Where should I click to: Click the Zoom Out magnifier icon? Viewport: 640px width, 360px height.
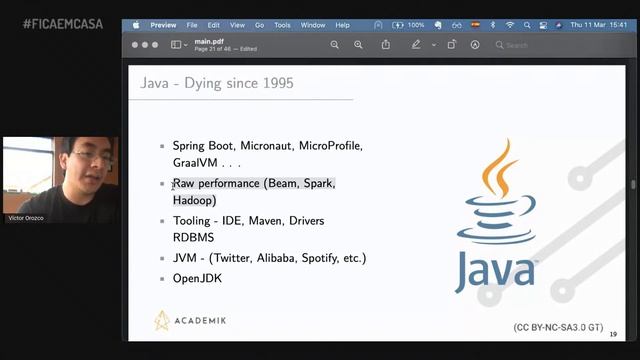click(x=335, y=45)
